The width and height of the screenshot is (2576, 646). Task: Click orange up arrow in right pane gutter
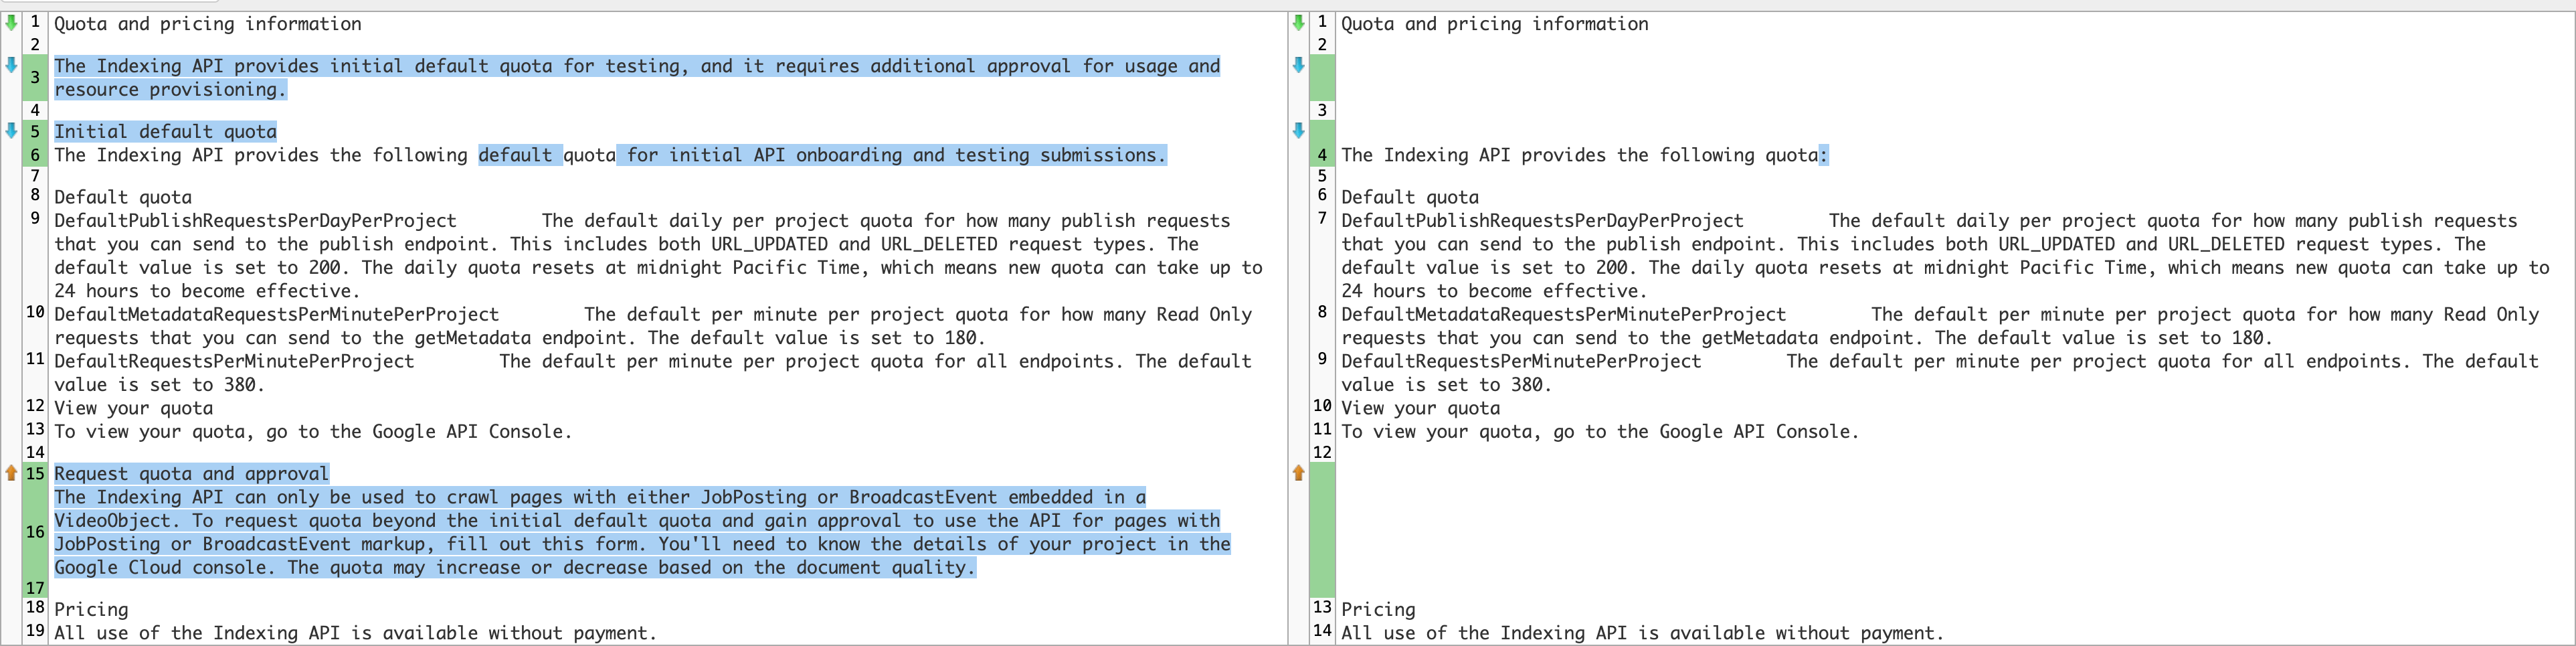[x=1298, y=472]
